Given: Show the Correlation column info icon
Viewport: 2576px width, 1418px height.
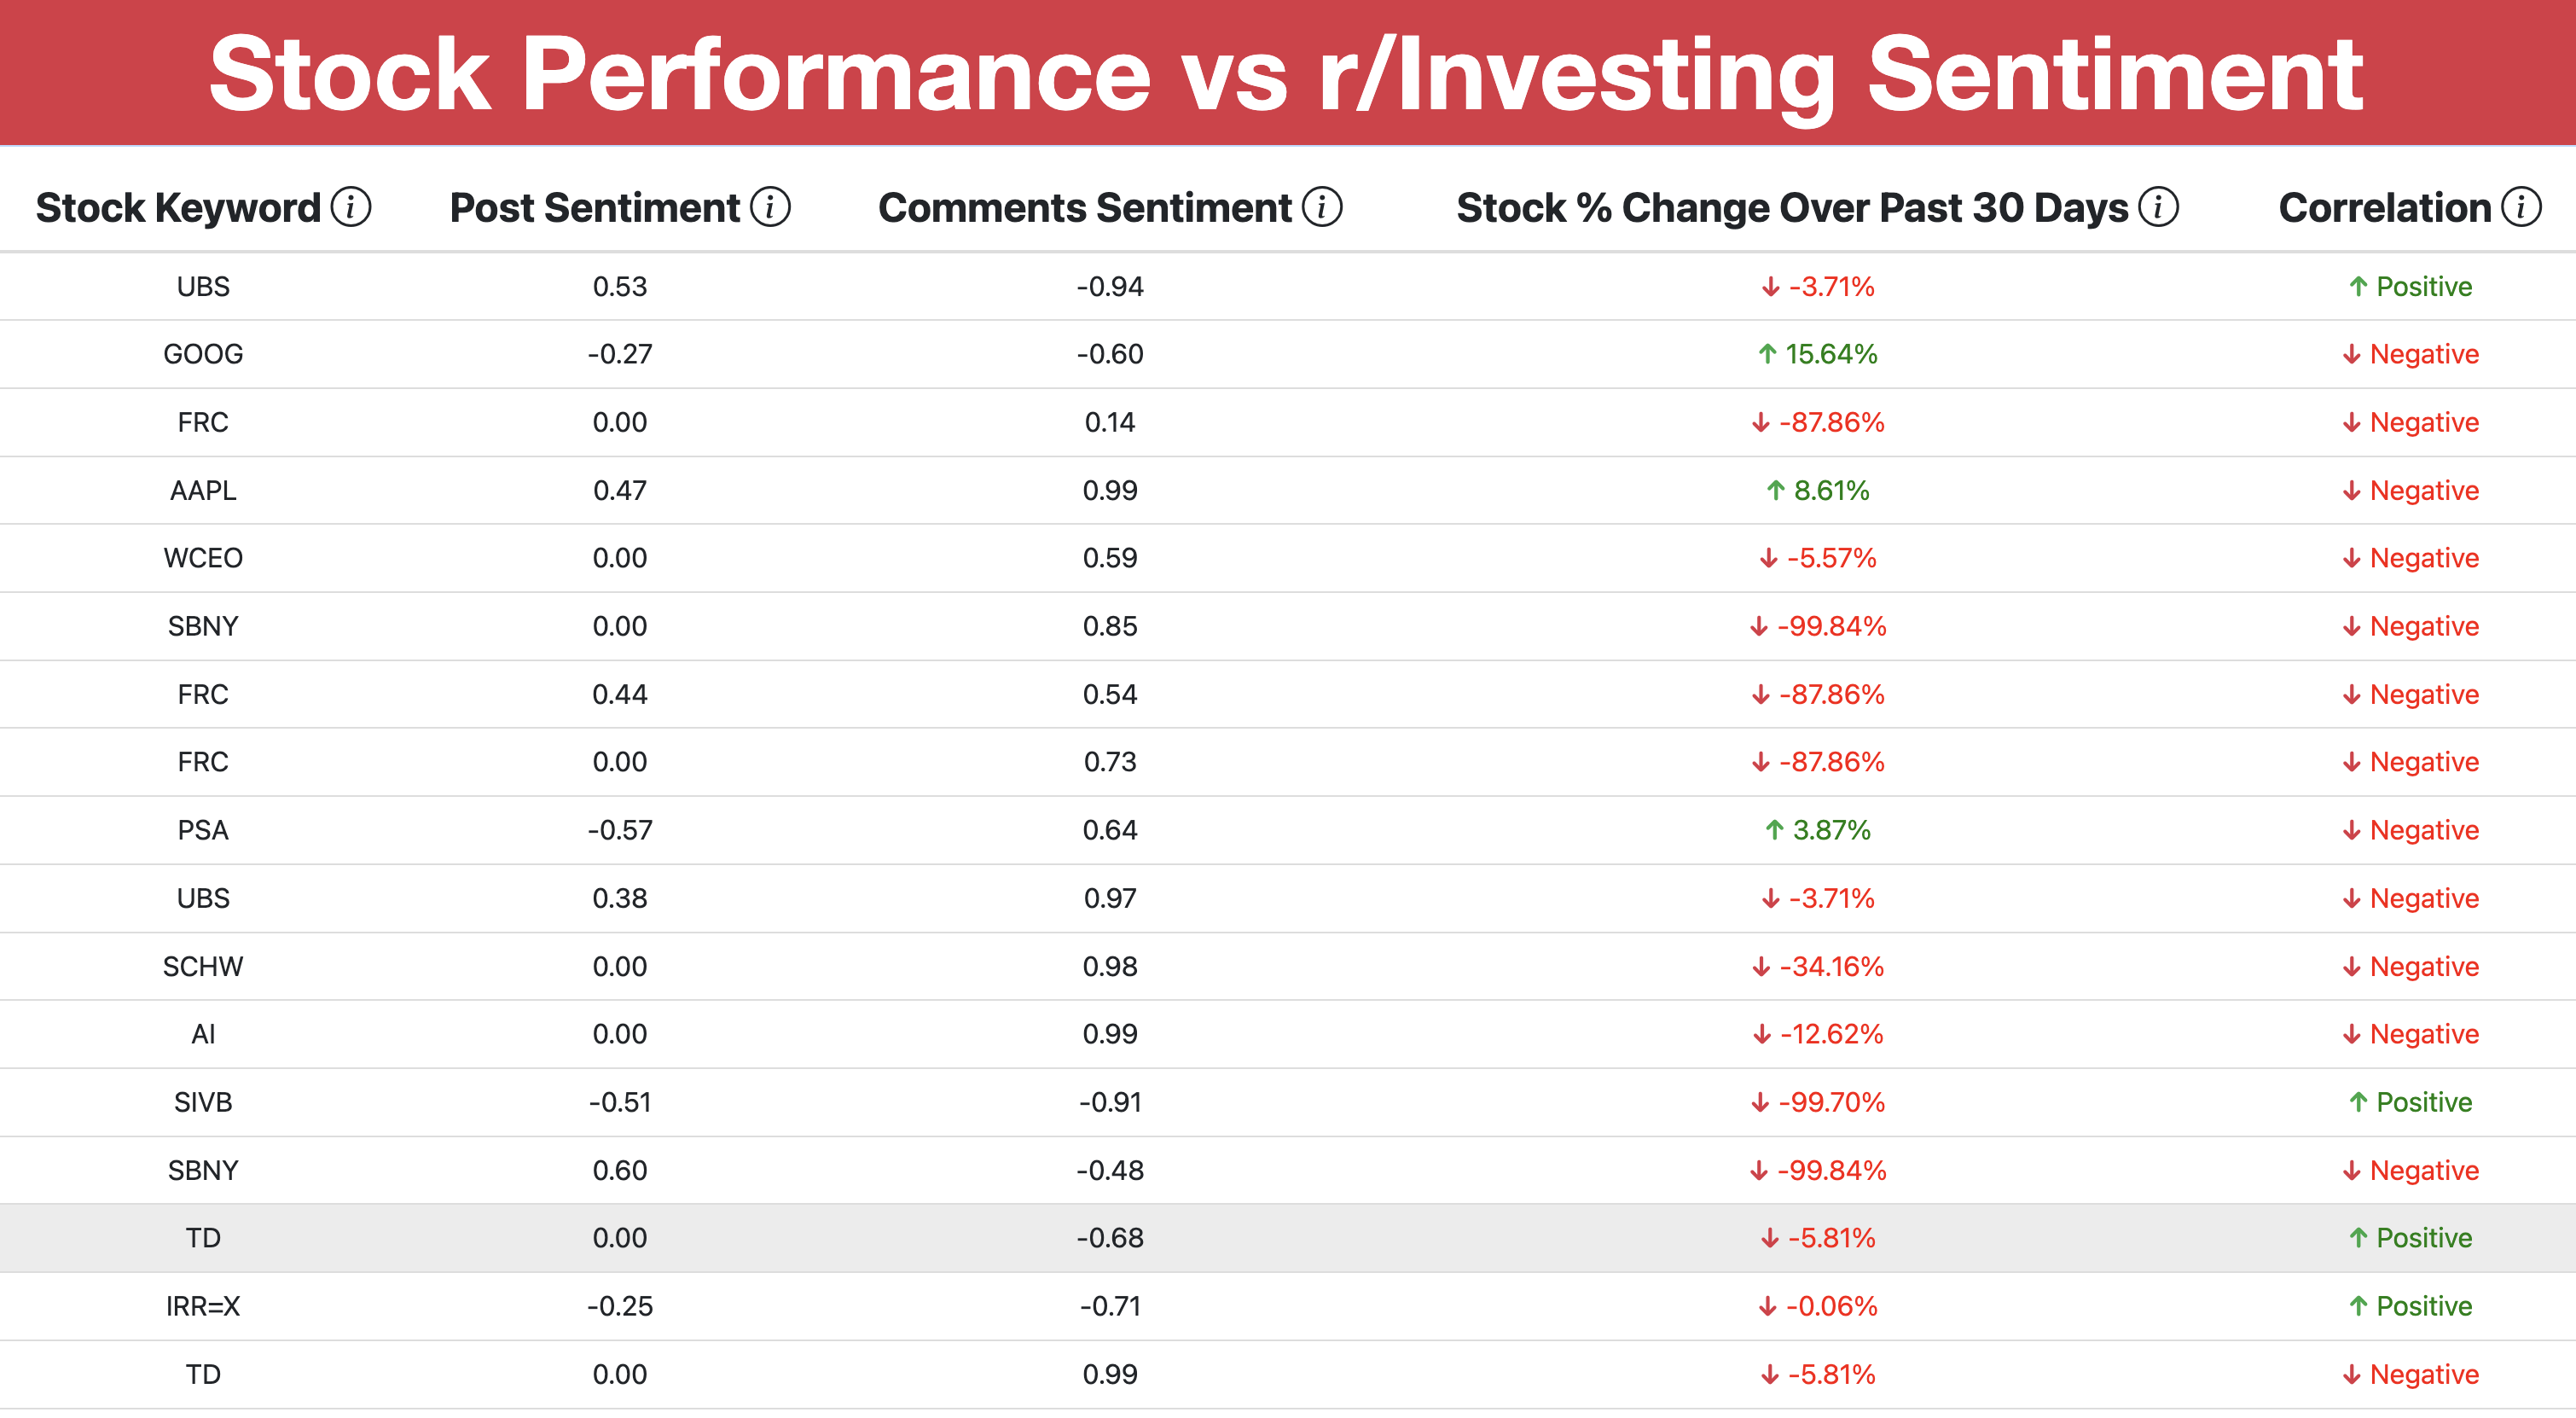Looking at the screenshot, I should 2521,207.
